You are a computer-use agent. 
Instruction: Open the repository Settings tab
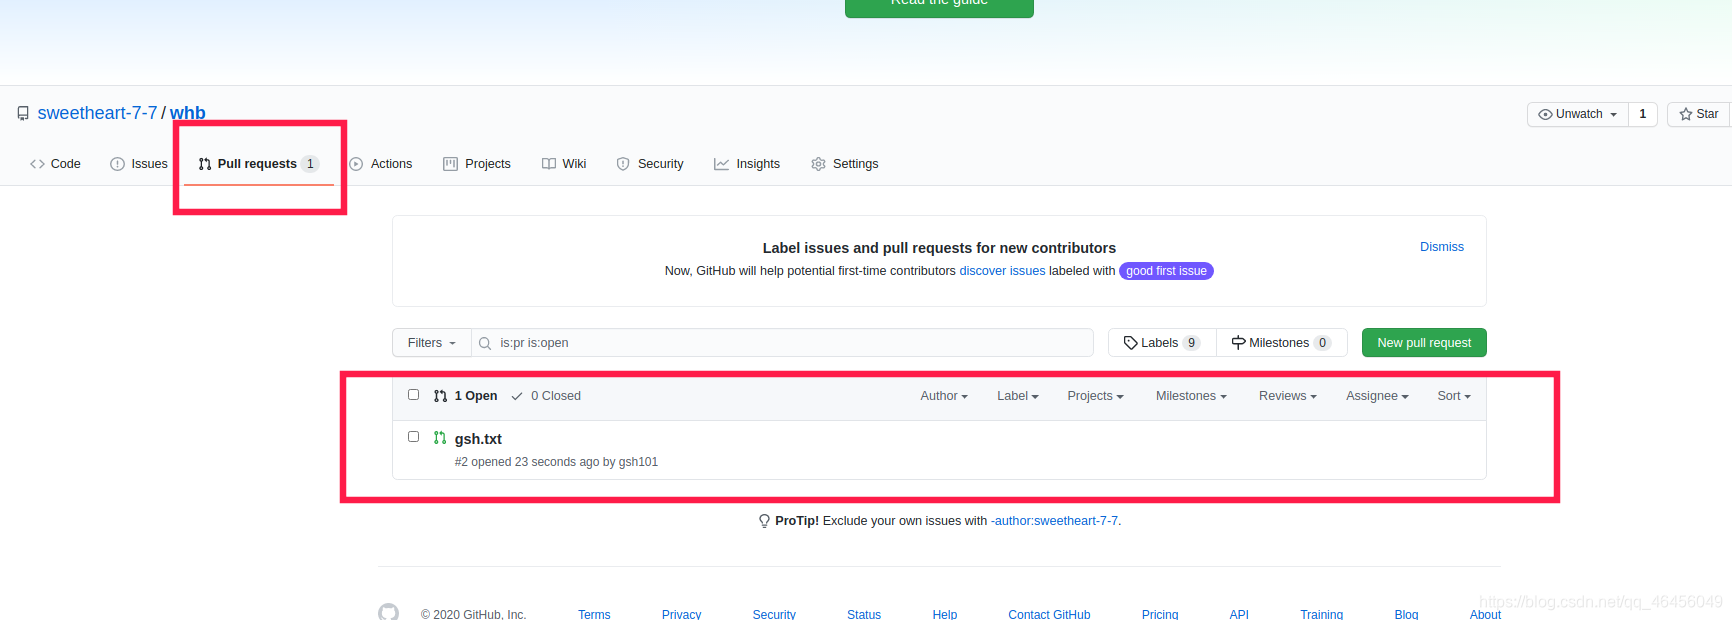845,164
